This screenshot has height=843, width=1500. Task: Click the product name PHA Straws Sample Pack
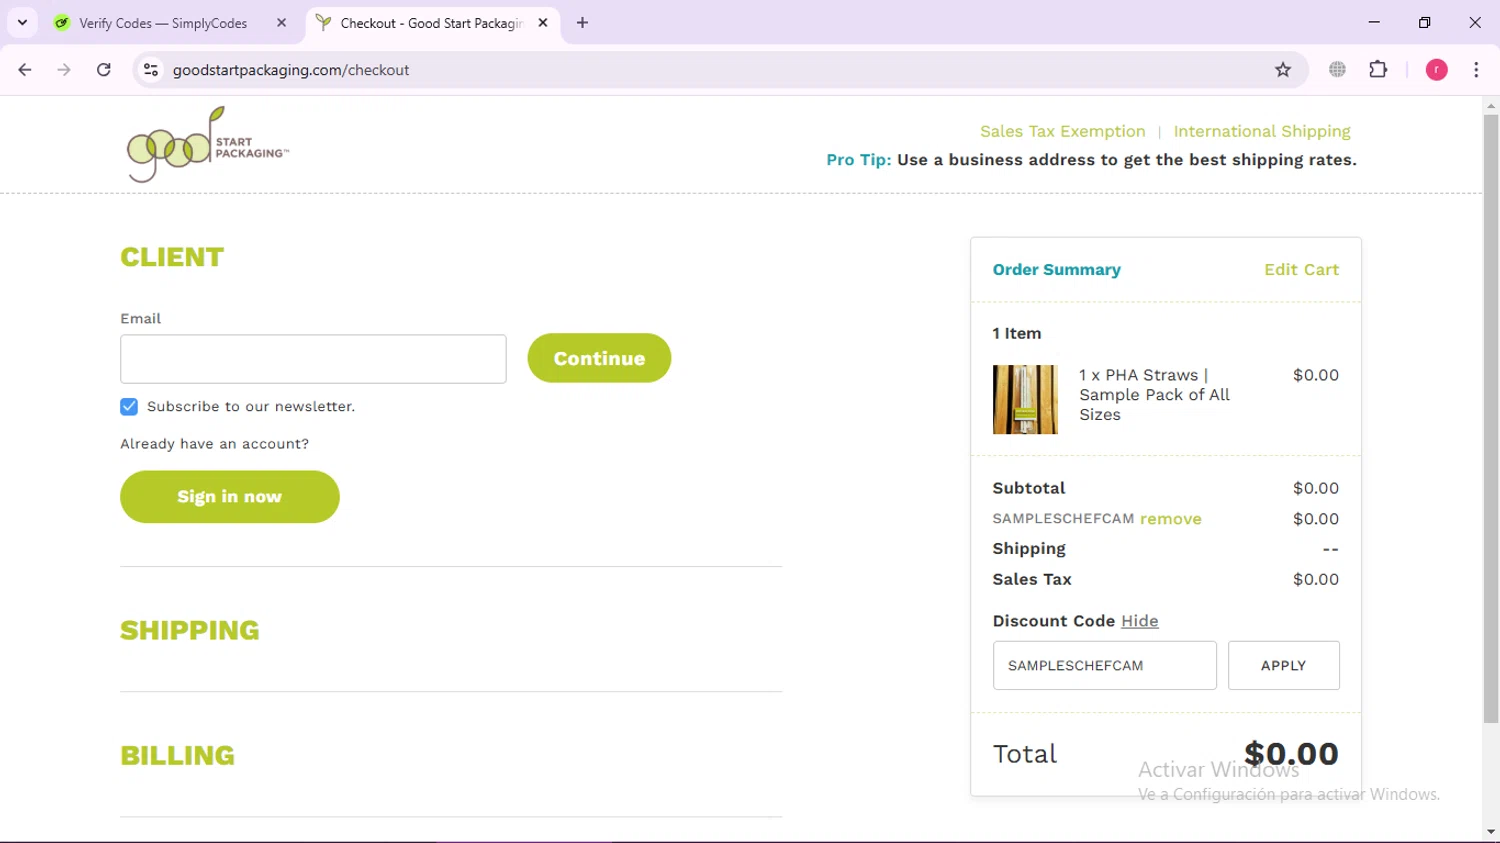(1155, 395)
